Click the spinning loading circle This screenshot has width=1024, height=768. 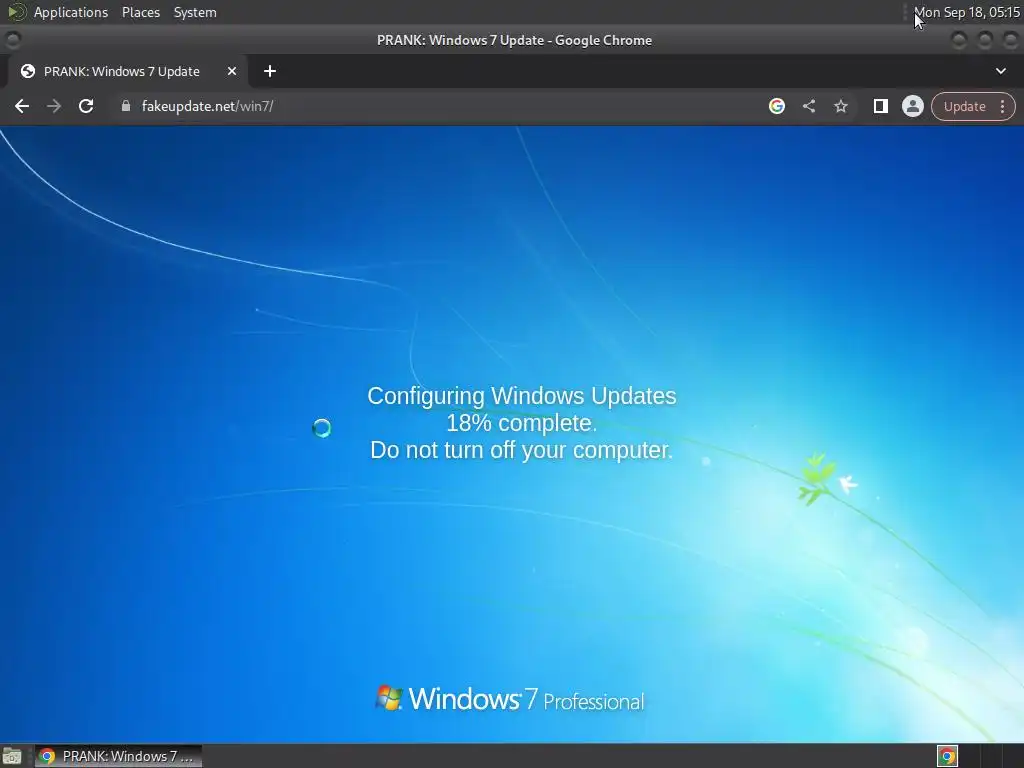322,428
